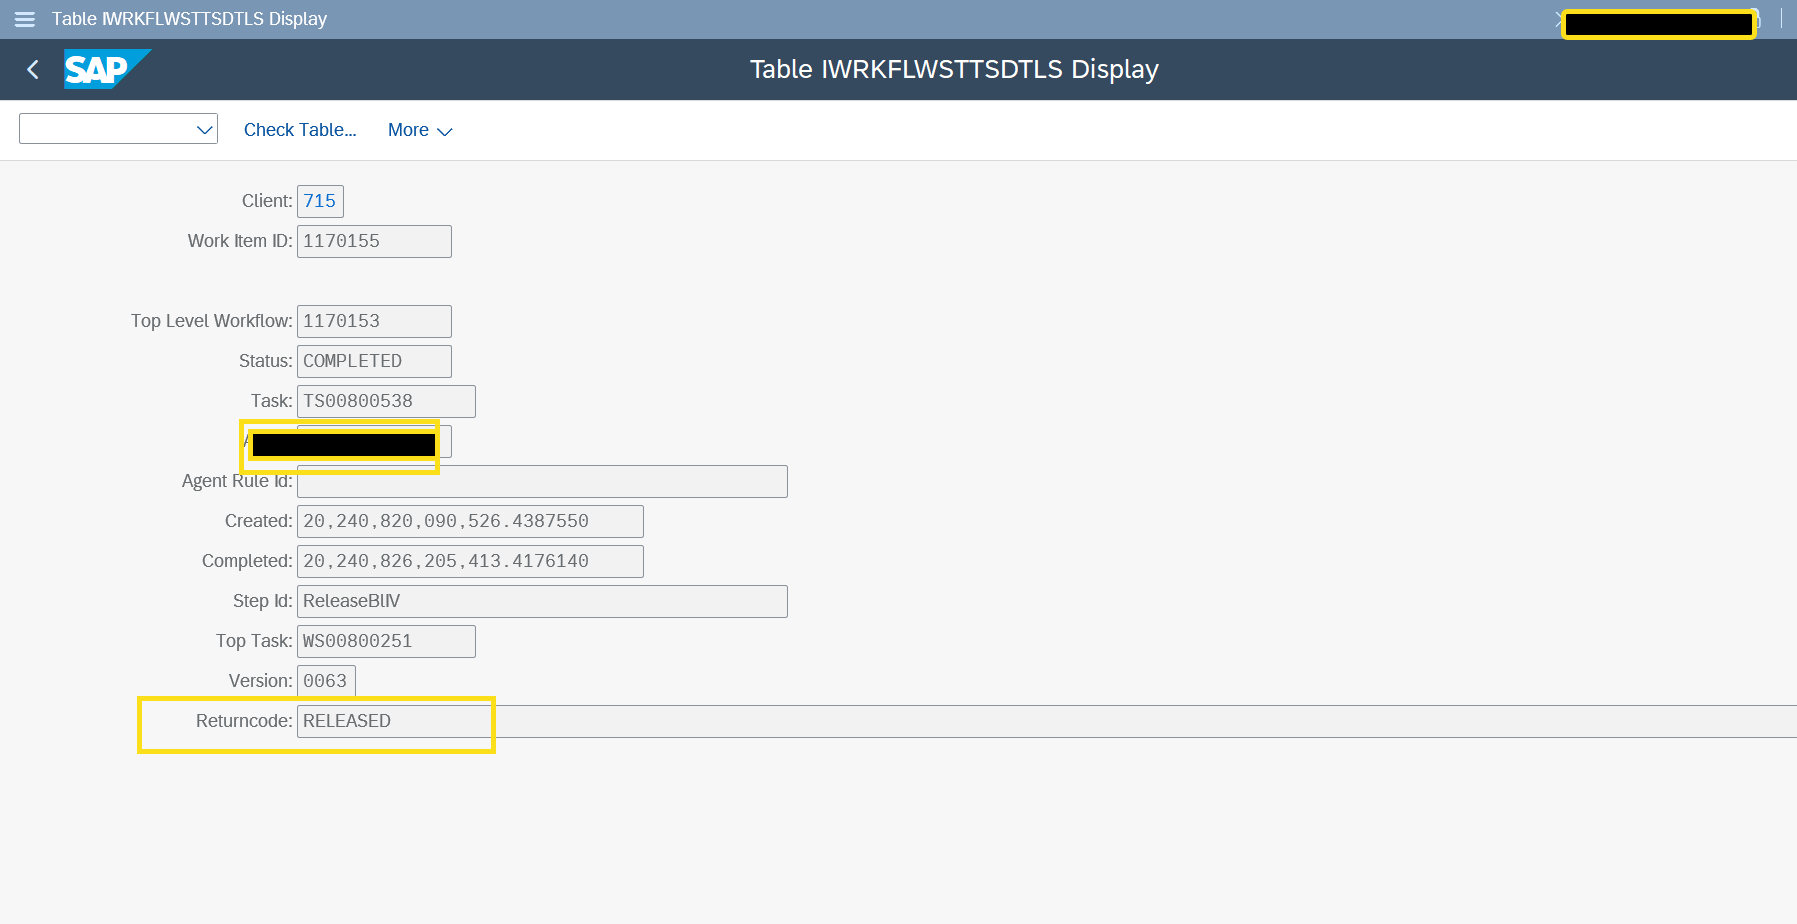1797x924 pixels.
Task: Click the 'Work Item ID:' label
Action: (x=240, y=241)
